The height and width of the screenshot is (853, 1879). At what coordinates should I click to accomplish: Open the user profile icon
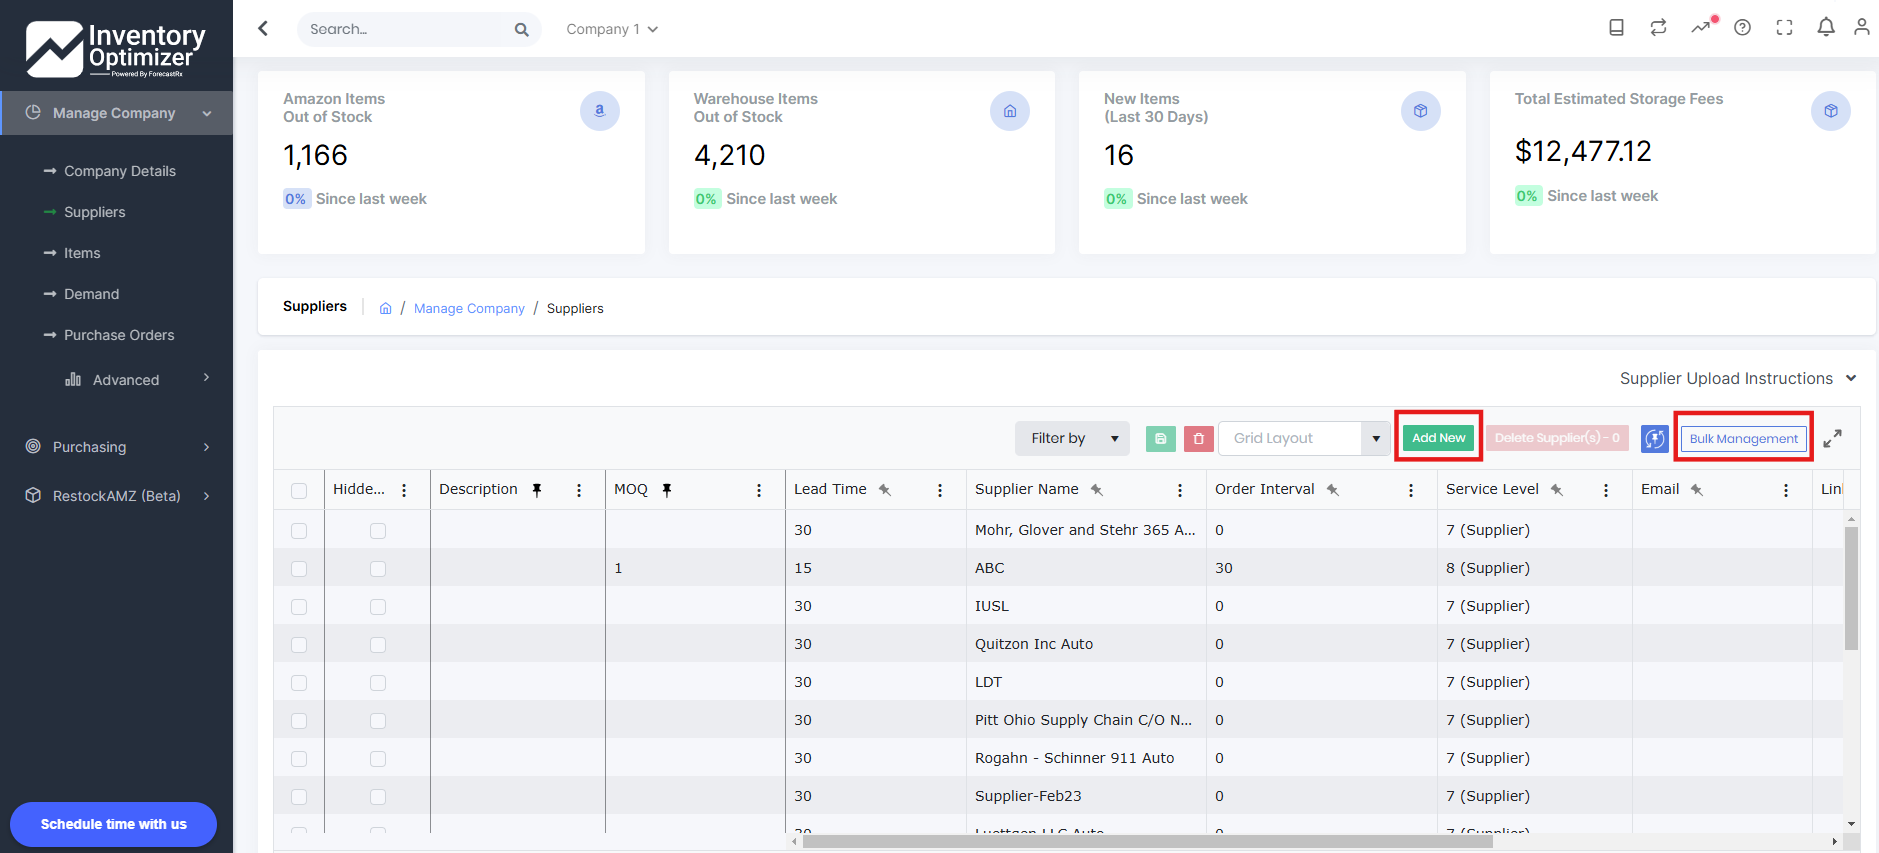tap(1861, 28)
